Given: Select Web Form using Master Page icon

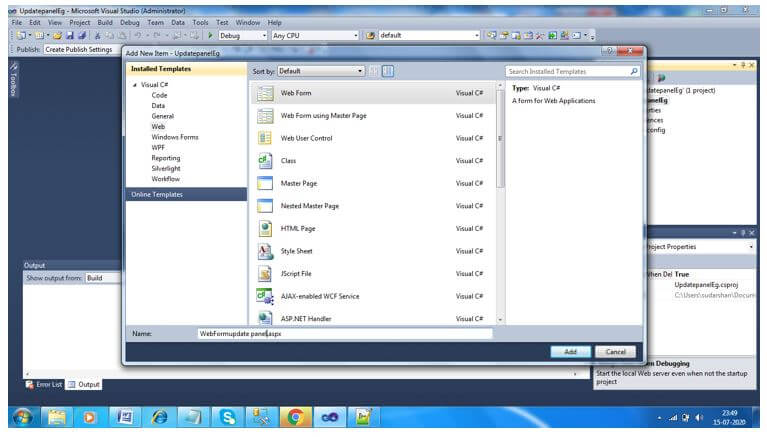Looking at the screenshot, I should [x=265, y=116].
